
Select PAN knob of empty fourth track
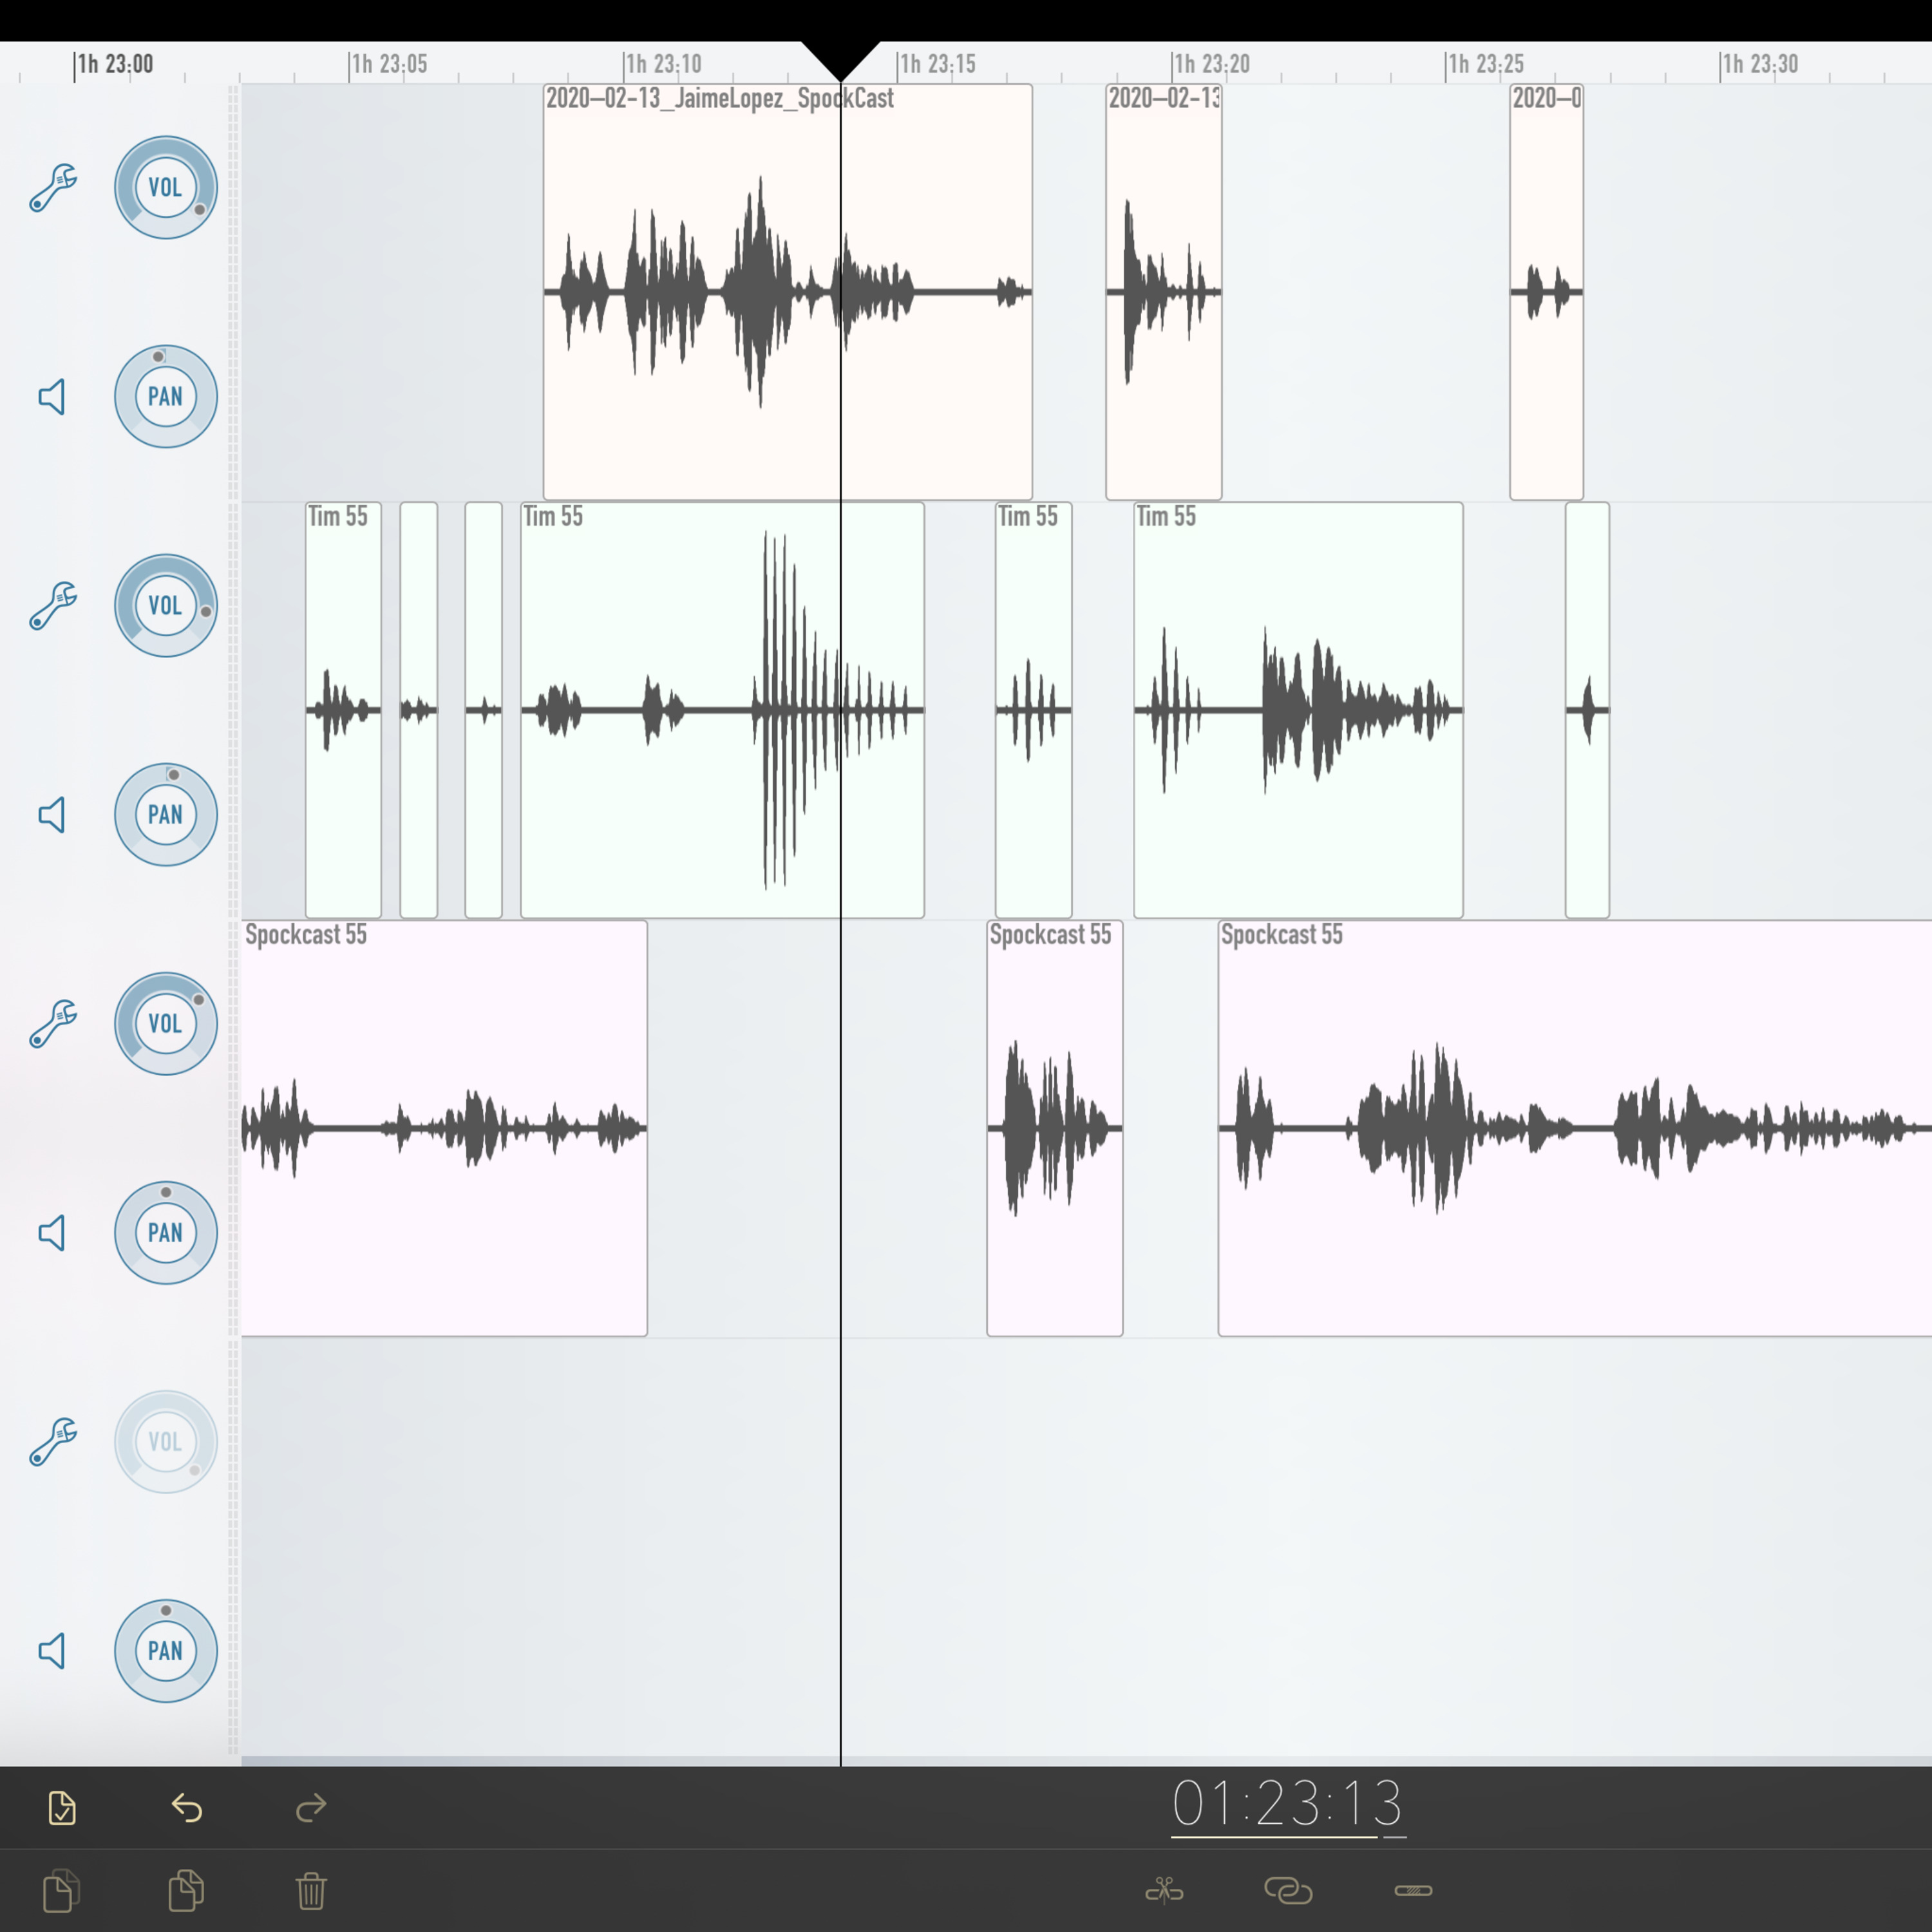tap(166, 1651)
